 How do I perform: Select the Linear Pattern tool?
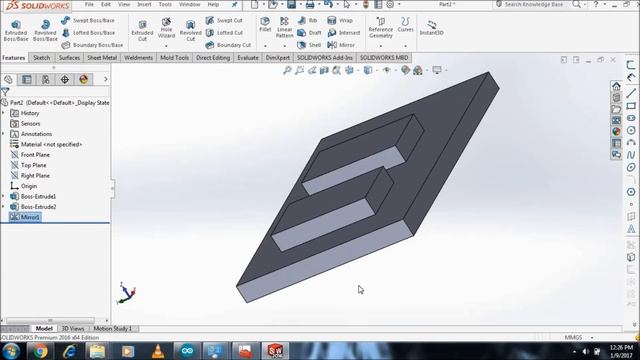(284, 27)
